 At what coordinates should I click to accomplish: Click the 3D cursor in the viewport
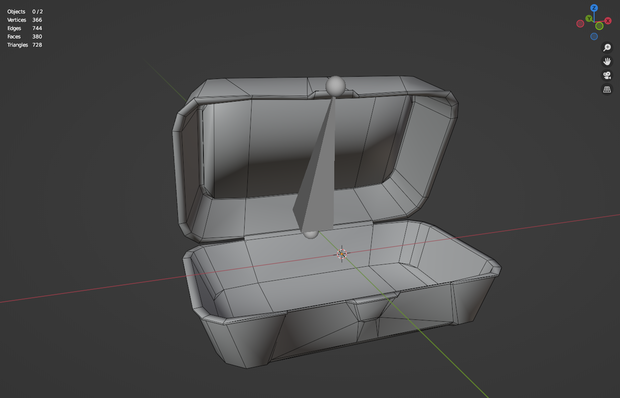[342, 254]
